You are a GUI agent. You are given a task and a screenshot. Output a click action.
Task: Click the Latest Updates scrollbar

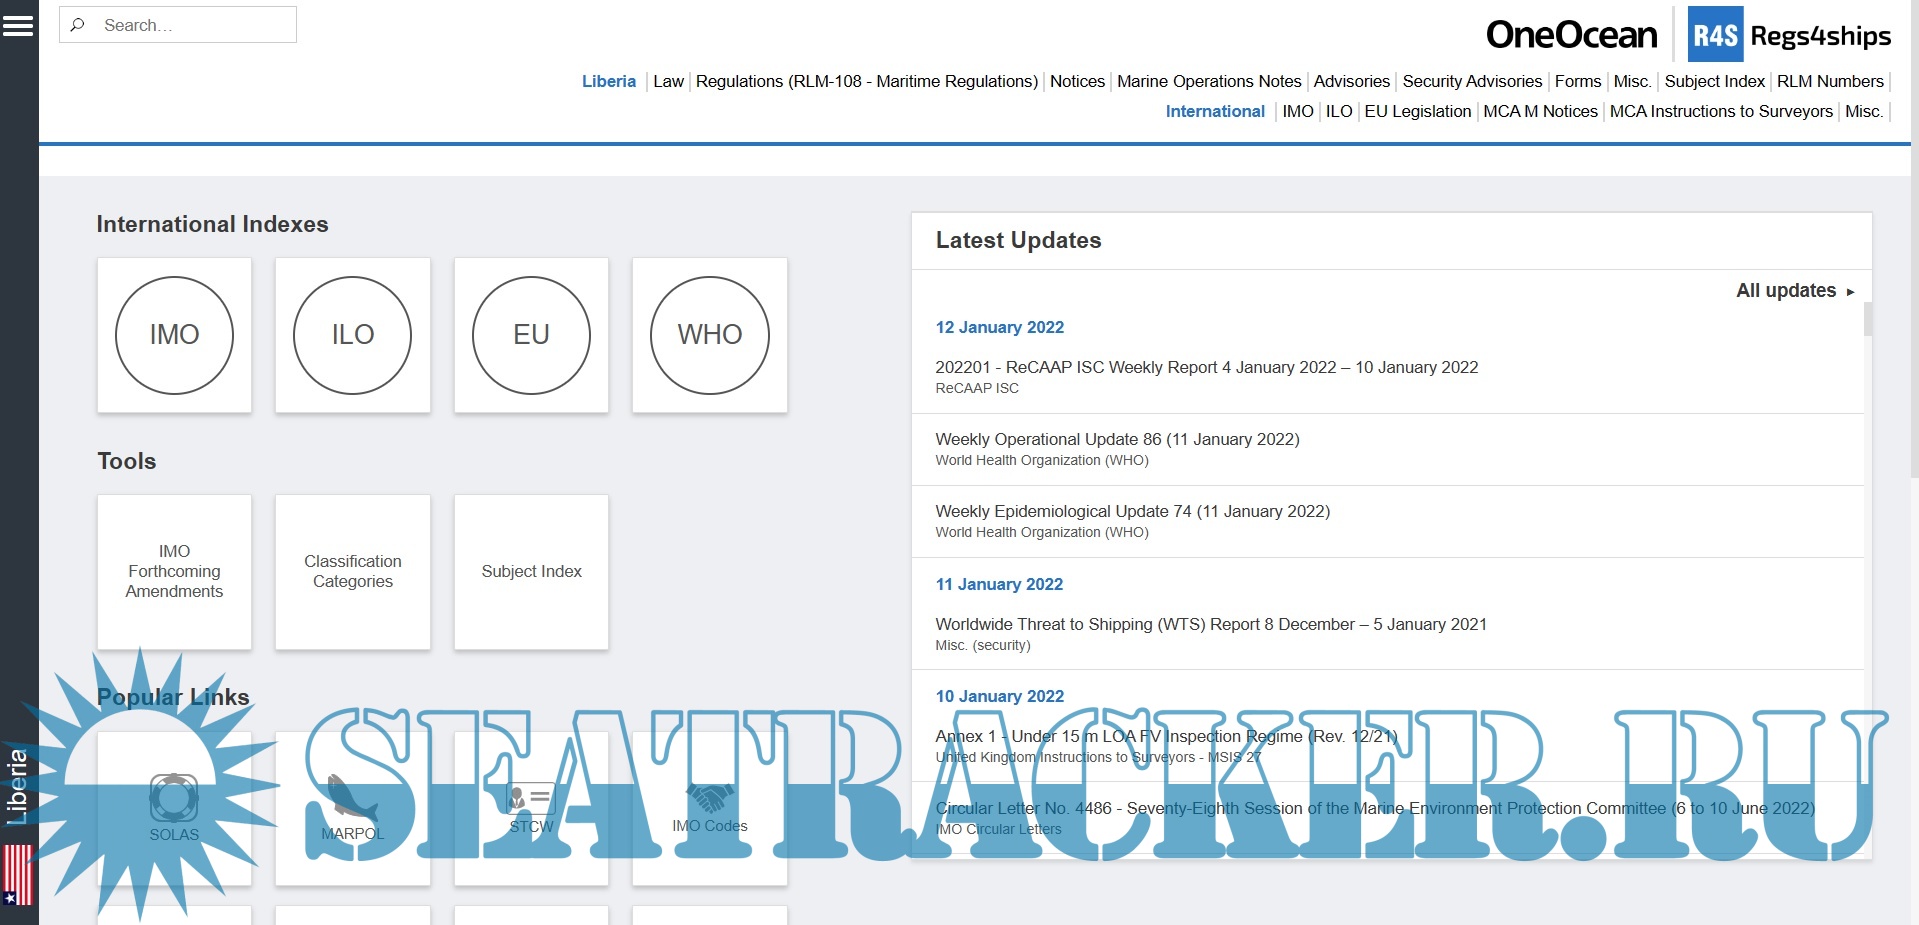pyautogui.click(x=1867, y=320)
